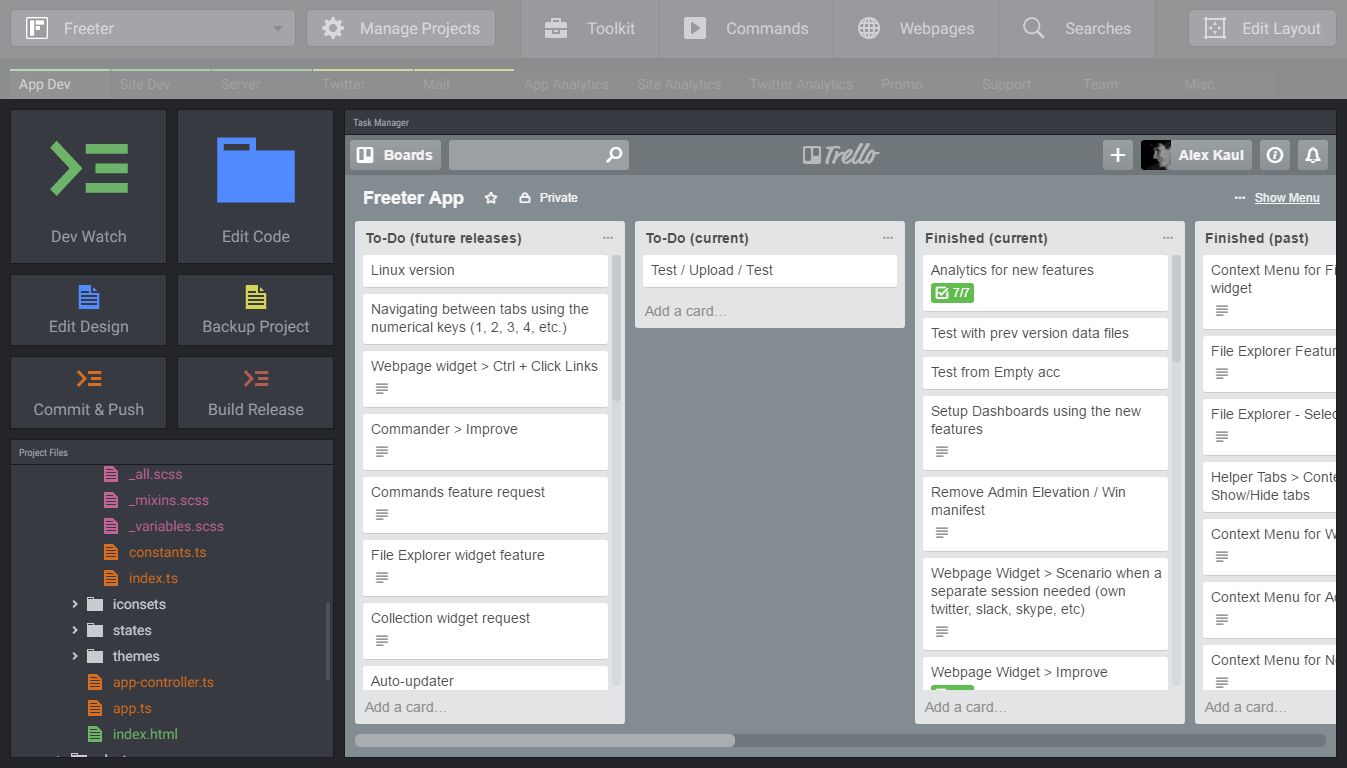Open Trello notifications bell icon
Screen dimensions: 1347x768
(1313, 155)
